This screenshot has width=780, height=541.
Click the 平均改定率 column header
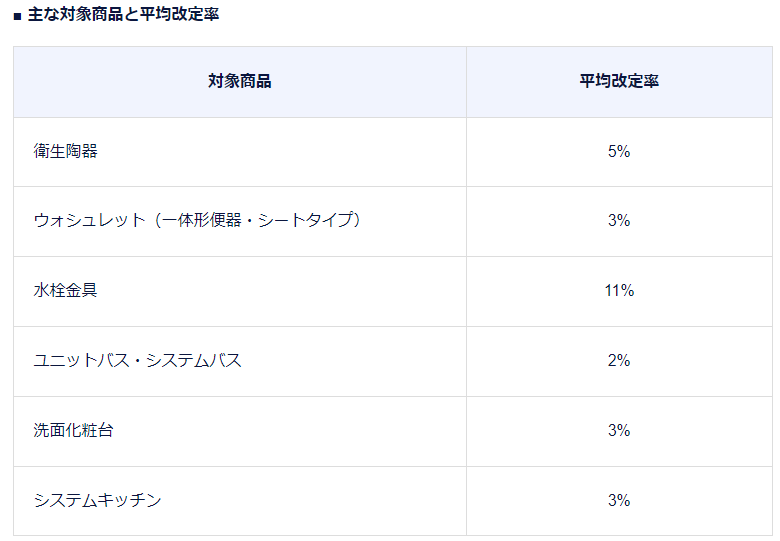[x=619, y=82]
